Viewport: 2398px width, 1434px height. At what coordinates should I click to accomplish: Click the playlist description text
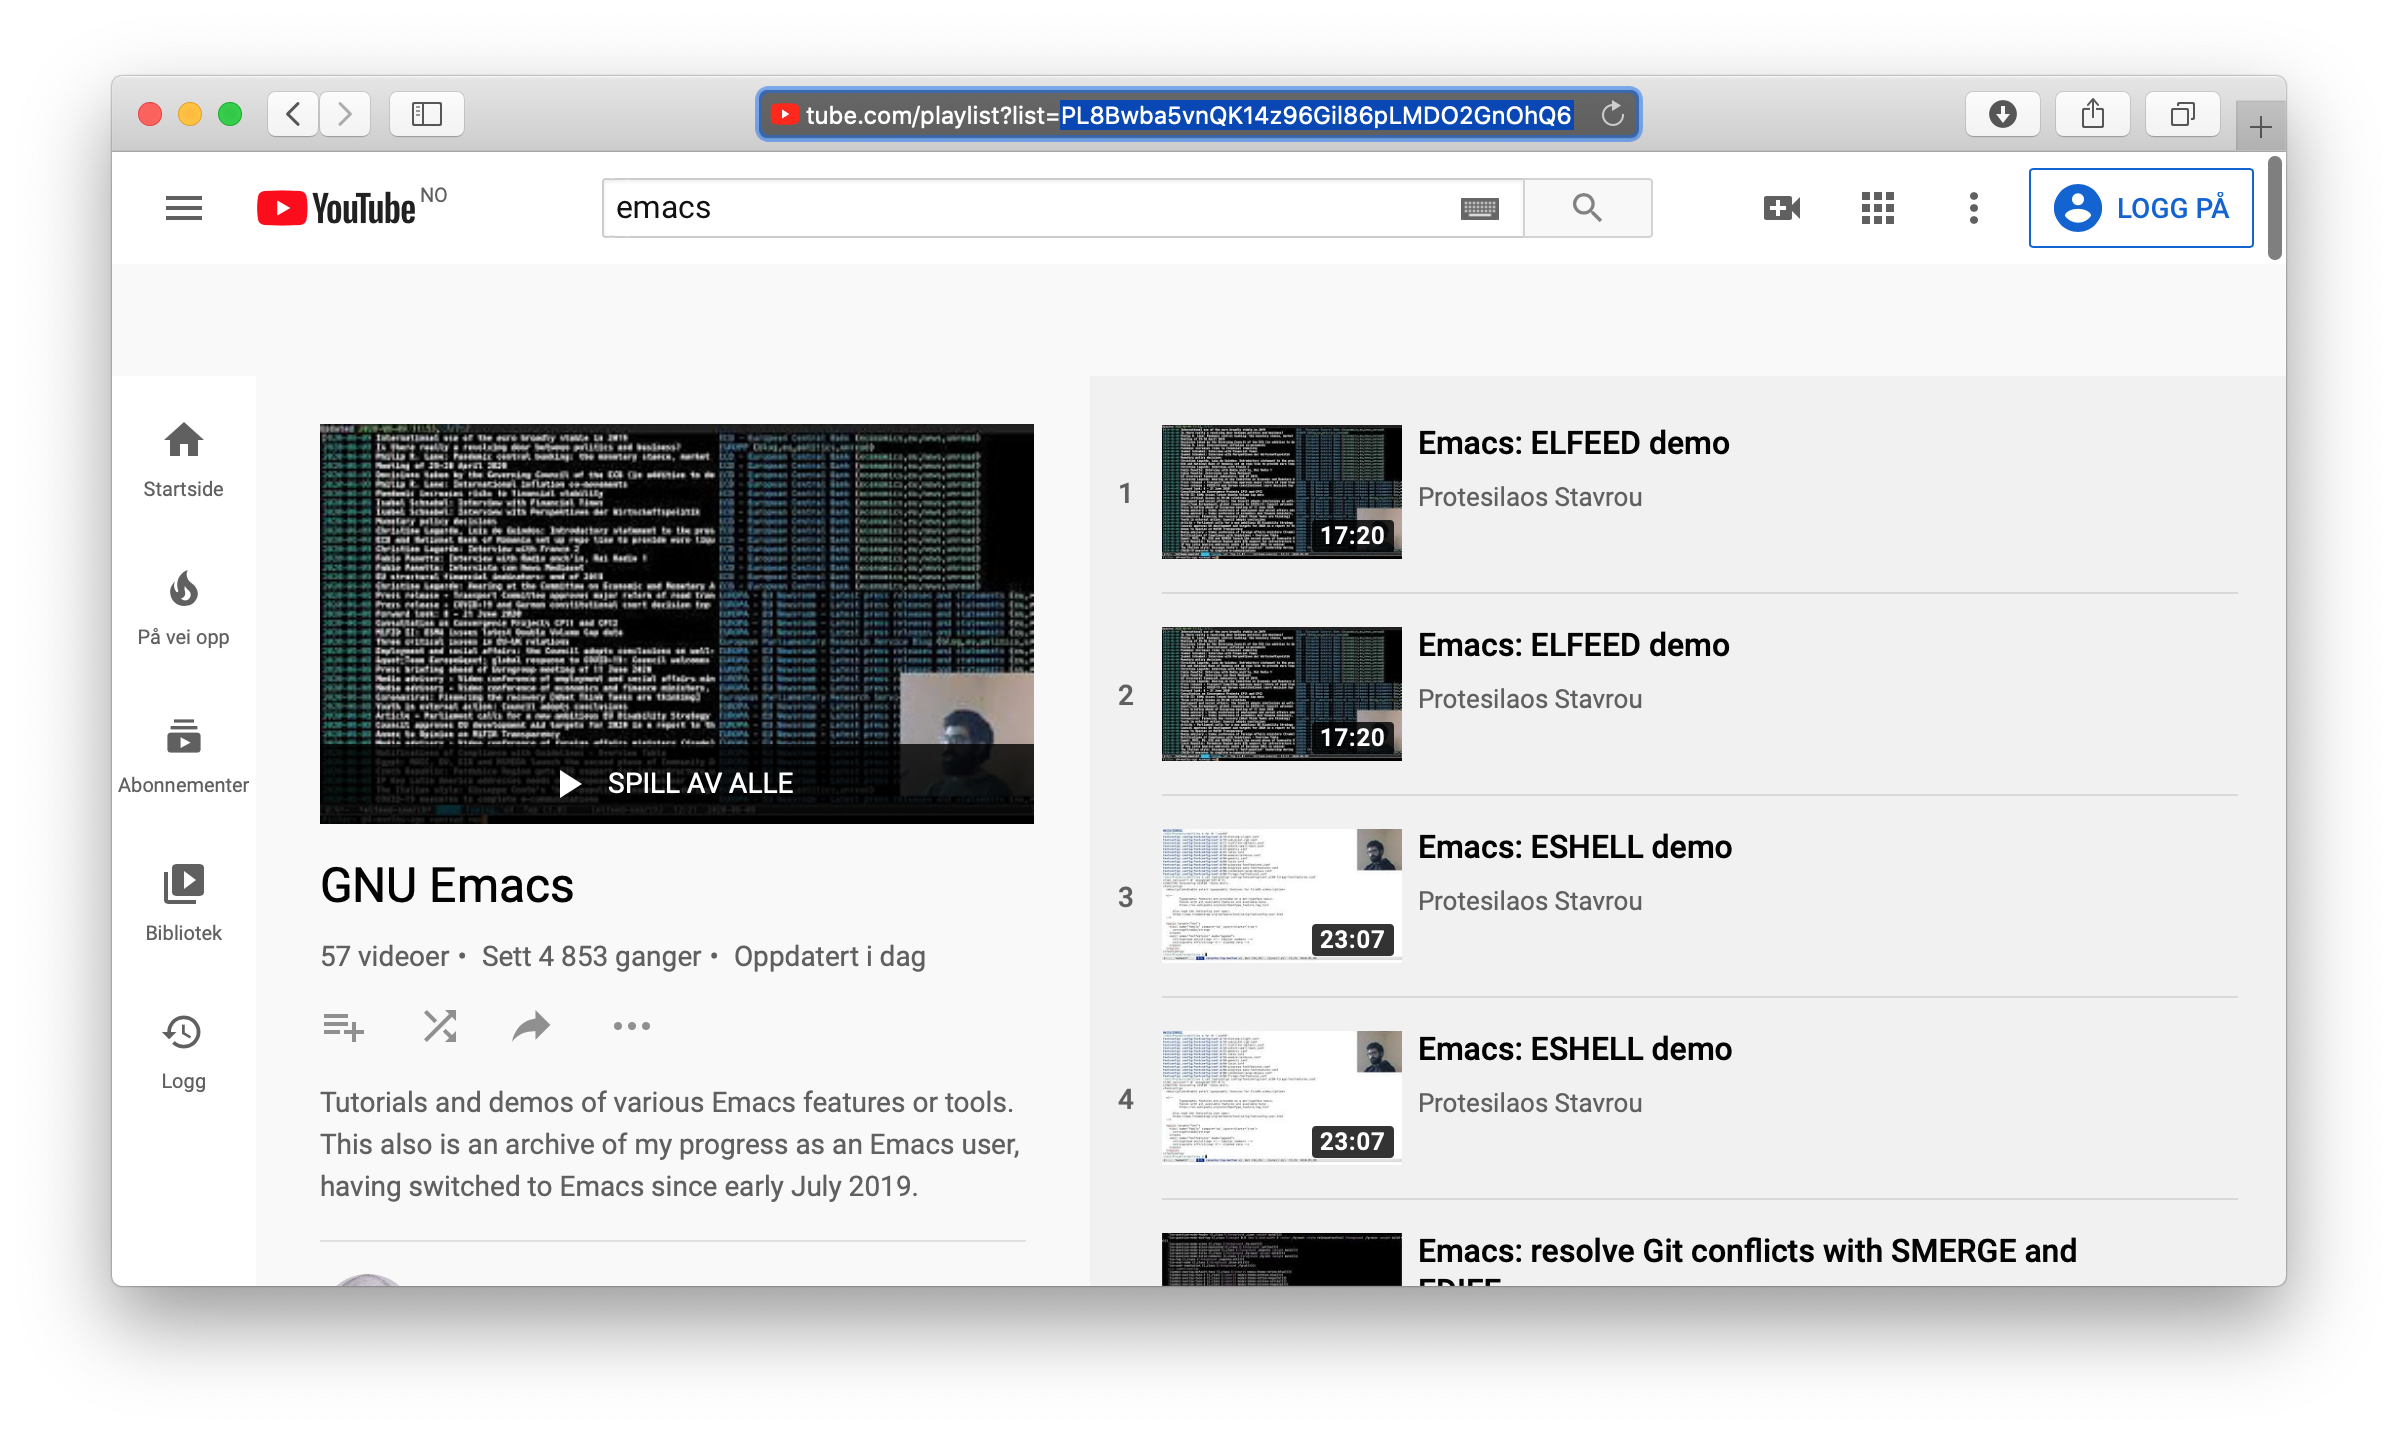[x=670, y=1144]
